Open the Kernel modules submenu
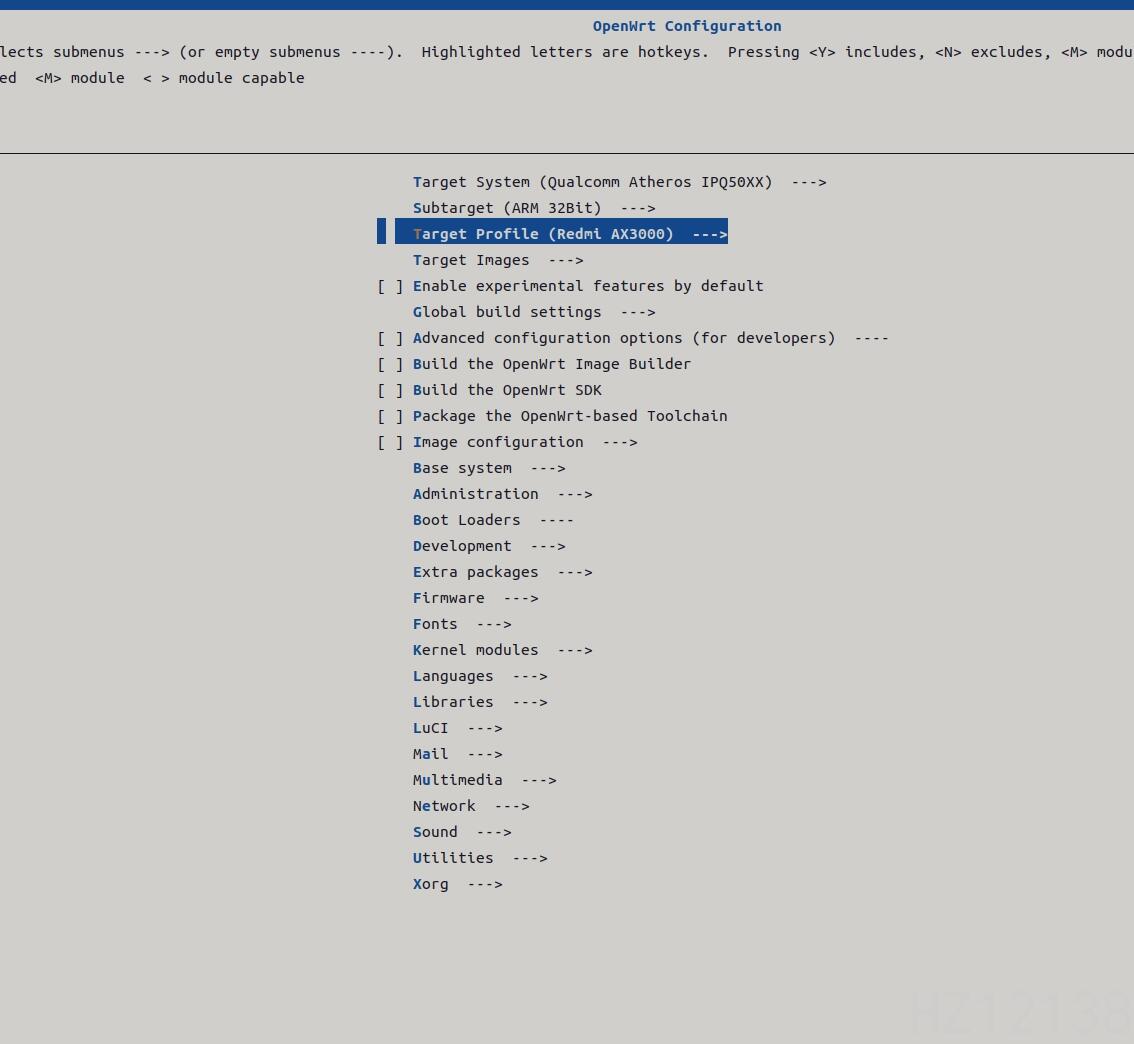The image size is (1134, 1044). click(x=503, y=651)
